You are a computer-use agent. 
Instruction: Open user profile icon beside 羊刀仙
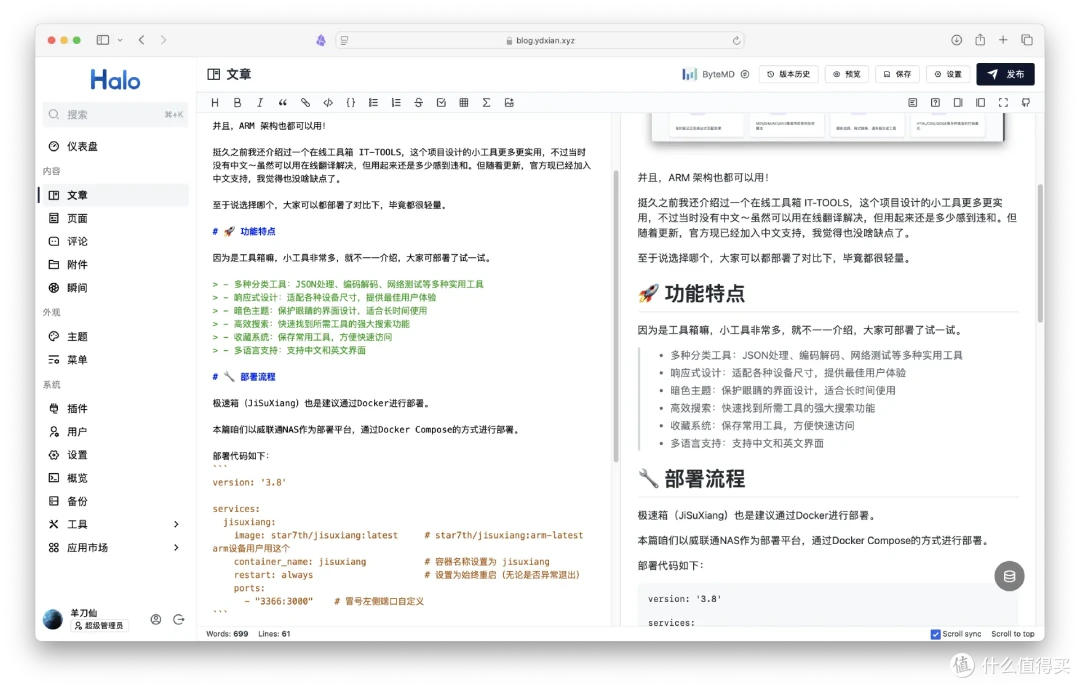(156, 619)
